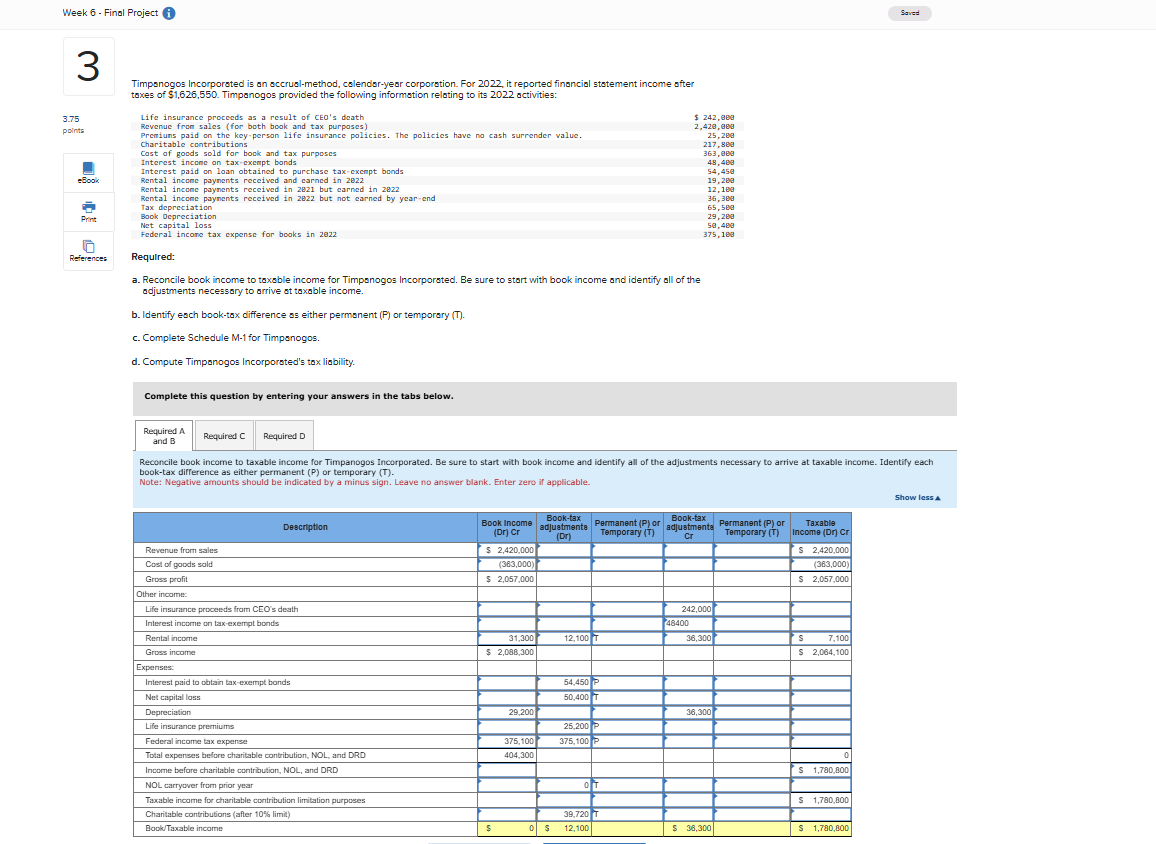Open the eBook resource
Image resolution: width=1156 pixels, height=844 pixels.
[88, 173]
